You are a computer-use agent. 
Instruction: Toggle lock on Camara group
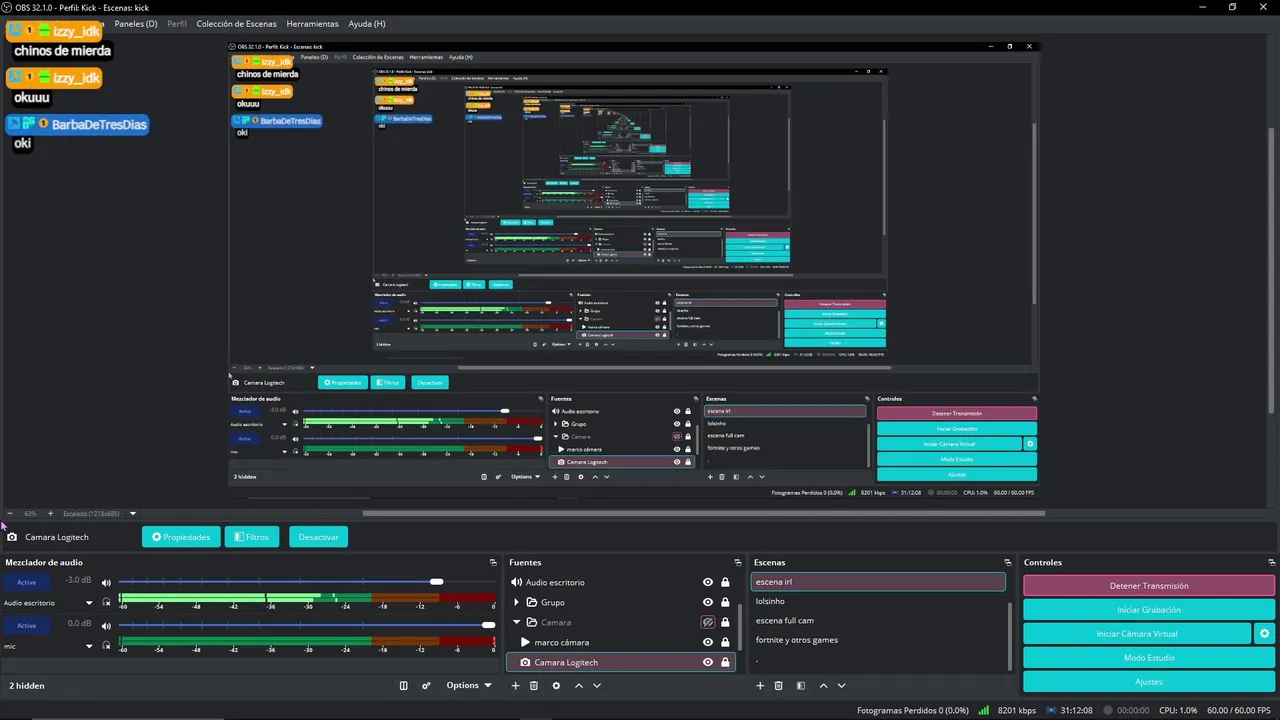point(725,622)
